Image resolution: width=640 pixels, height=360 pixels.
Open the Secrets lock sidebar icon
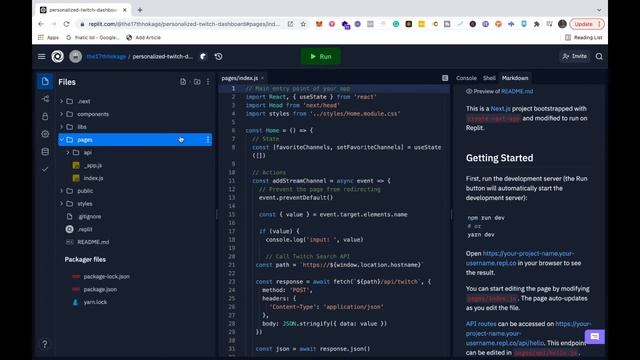45,116
